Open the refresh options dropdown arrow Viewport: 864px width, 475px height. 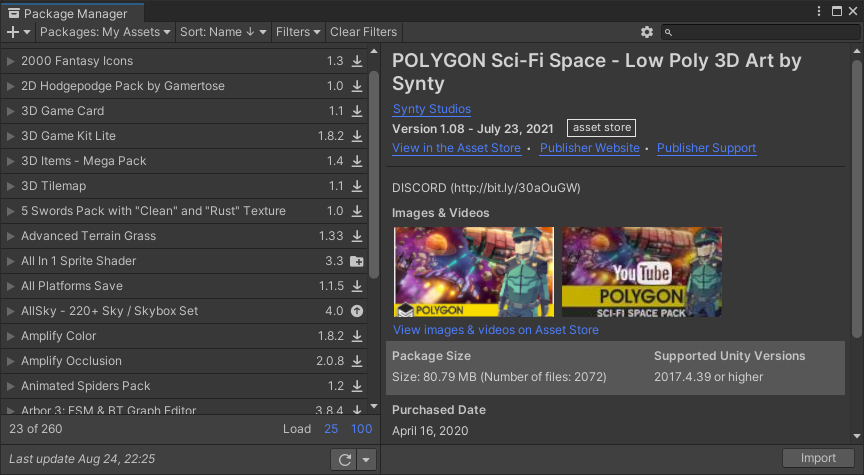[x=367, y=459]
